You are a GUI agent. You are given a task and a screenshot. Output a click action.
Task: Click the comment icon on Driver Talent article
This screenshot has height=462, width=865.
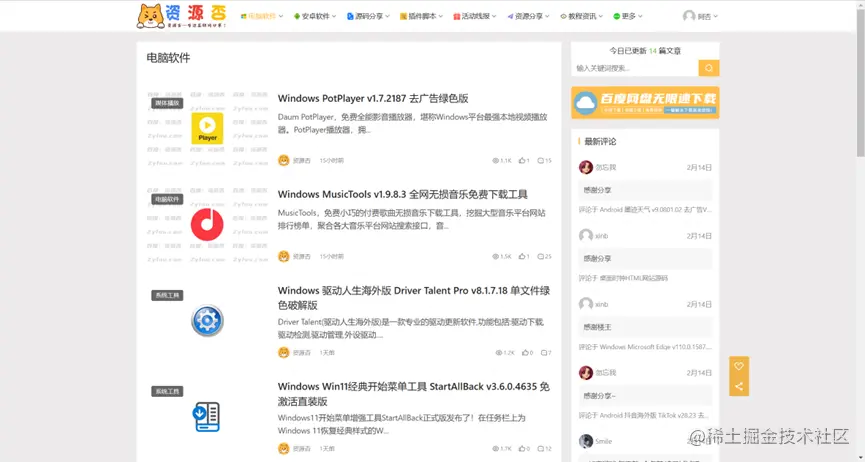[x=544, y=353]
